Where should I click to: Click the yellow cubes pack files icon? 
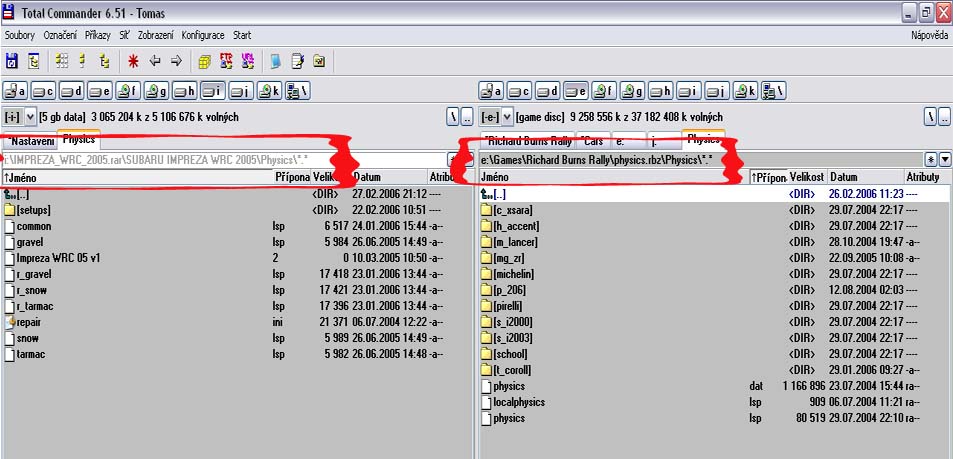pos(205,61)
